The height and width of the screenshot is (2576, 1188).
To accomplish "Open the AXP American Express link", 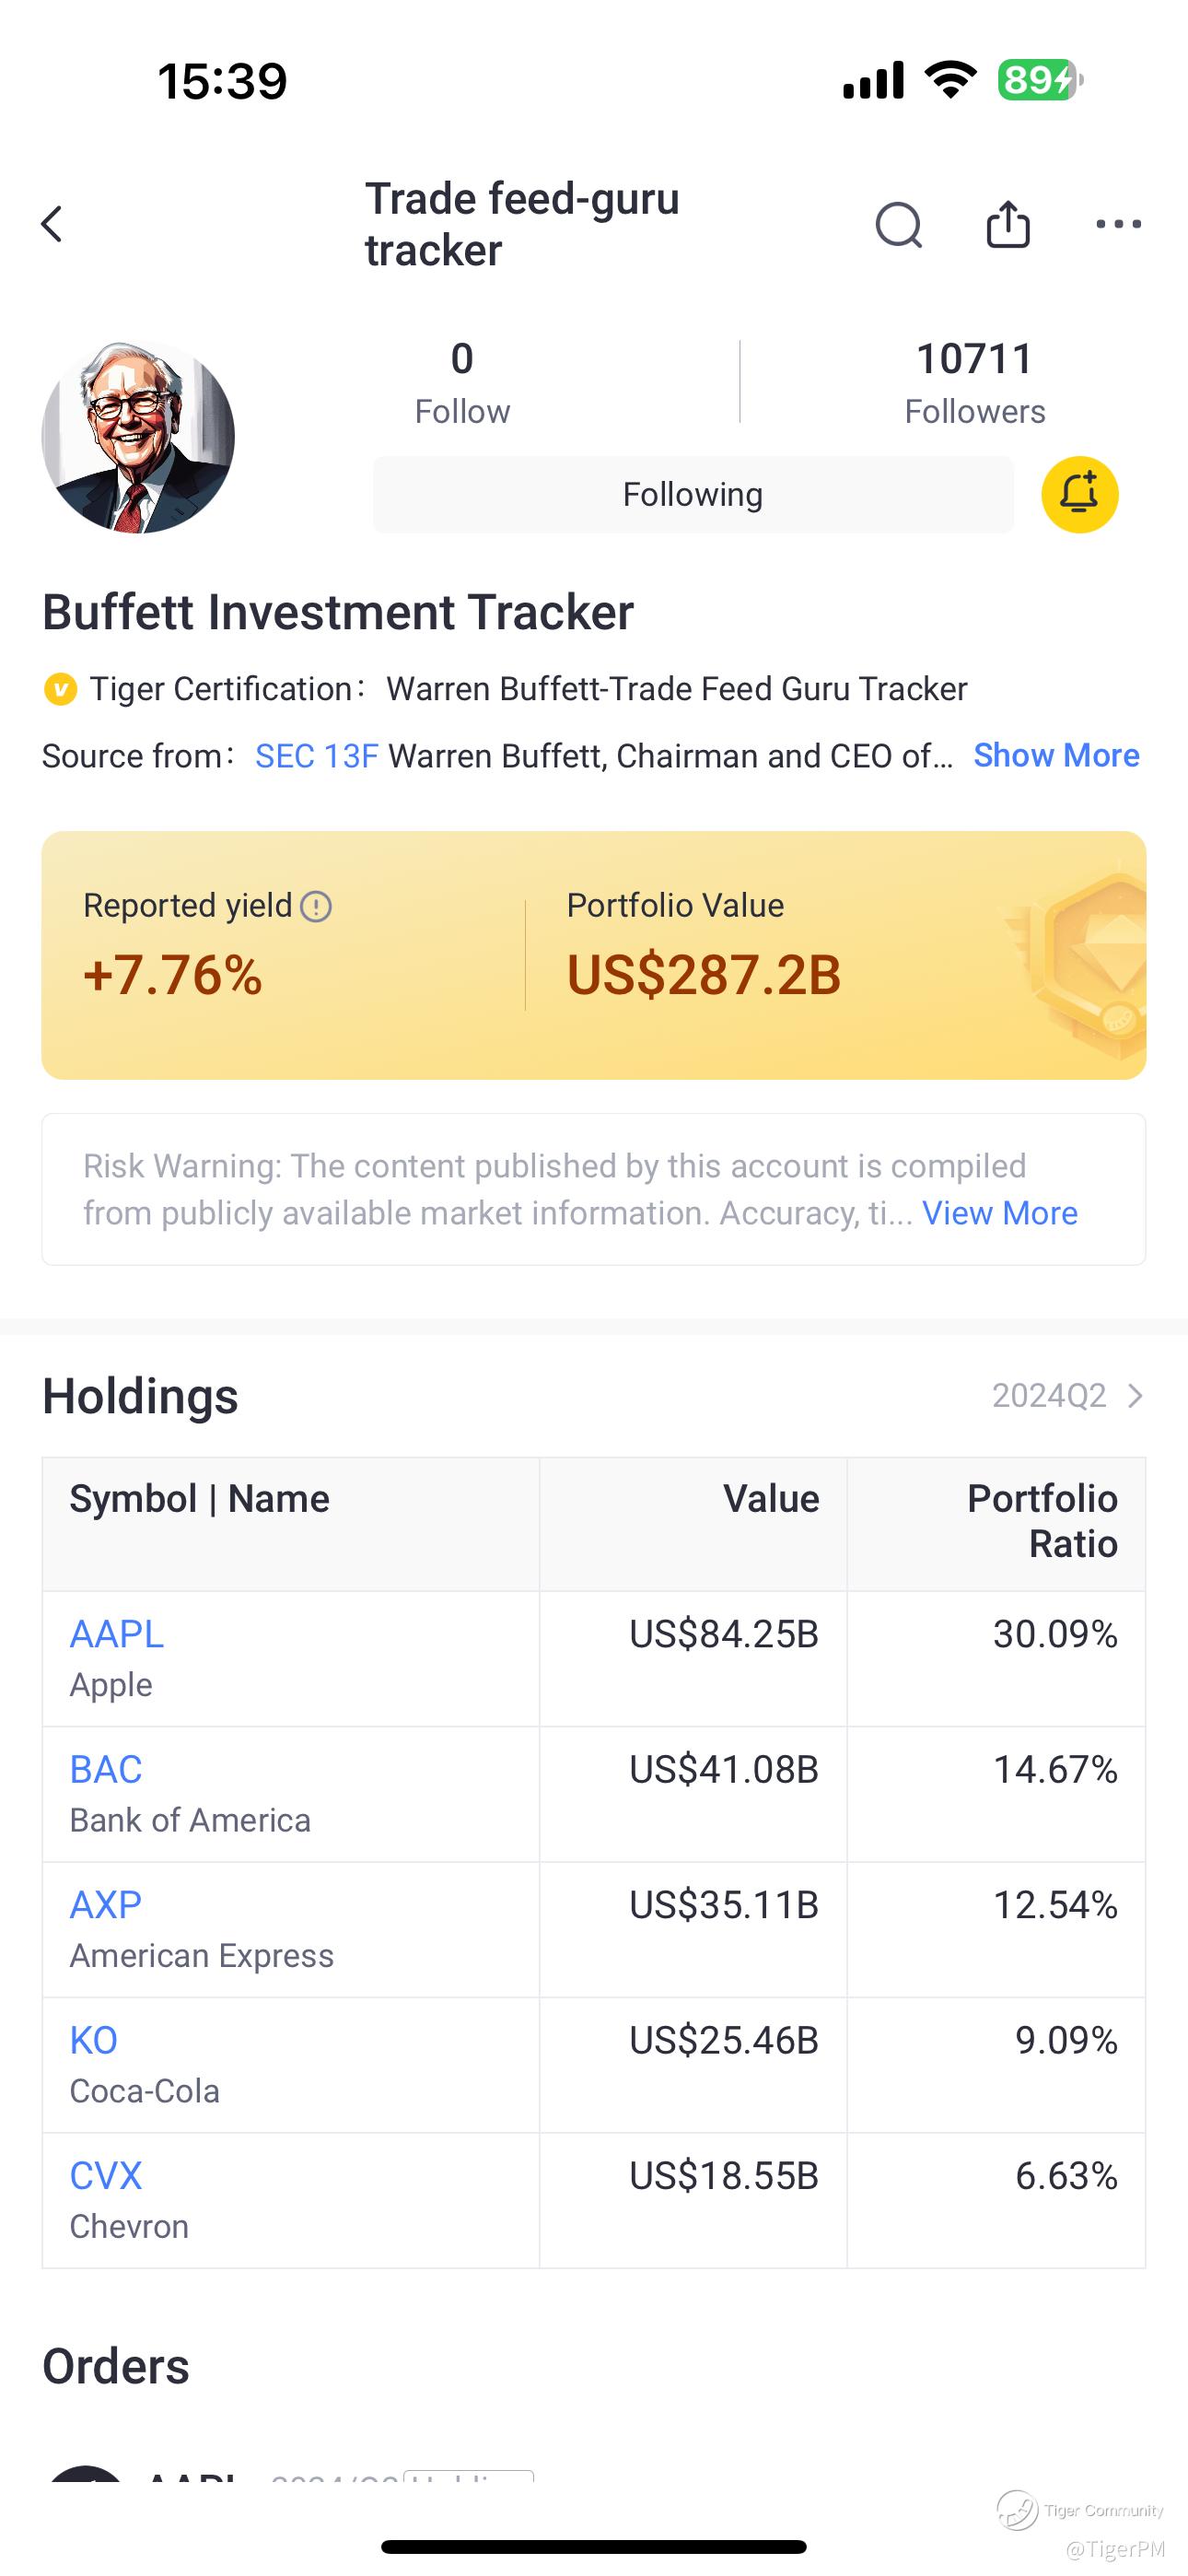I will click(106, 1905).
